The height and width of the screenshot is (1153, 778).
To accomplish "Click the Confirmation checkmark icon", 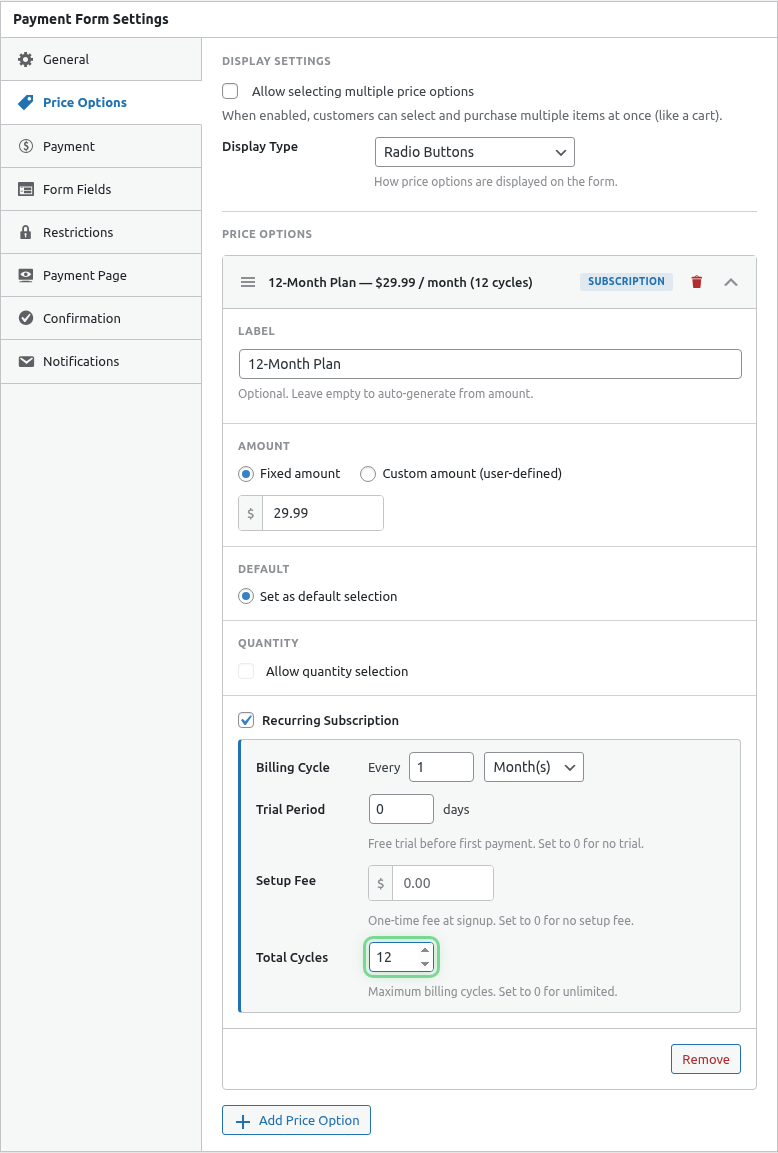I will coord(26,318).
